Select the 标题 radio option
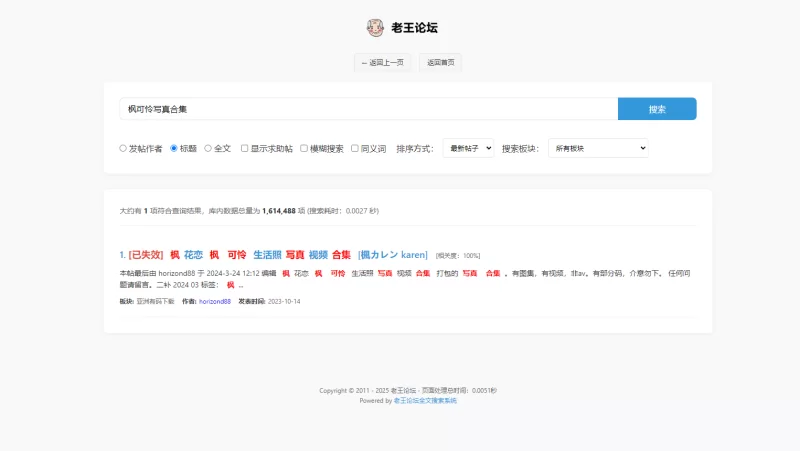The width and height of the screenshot is (800, 451). pos(174,148)
